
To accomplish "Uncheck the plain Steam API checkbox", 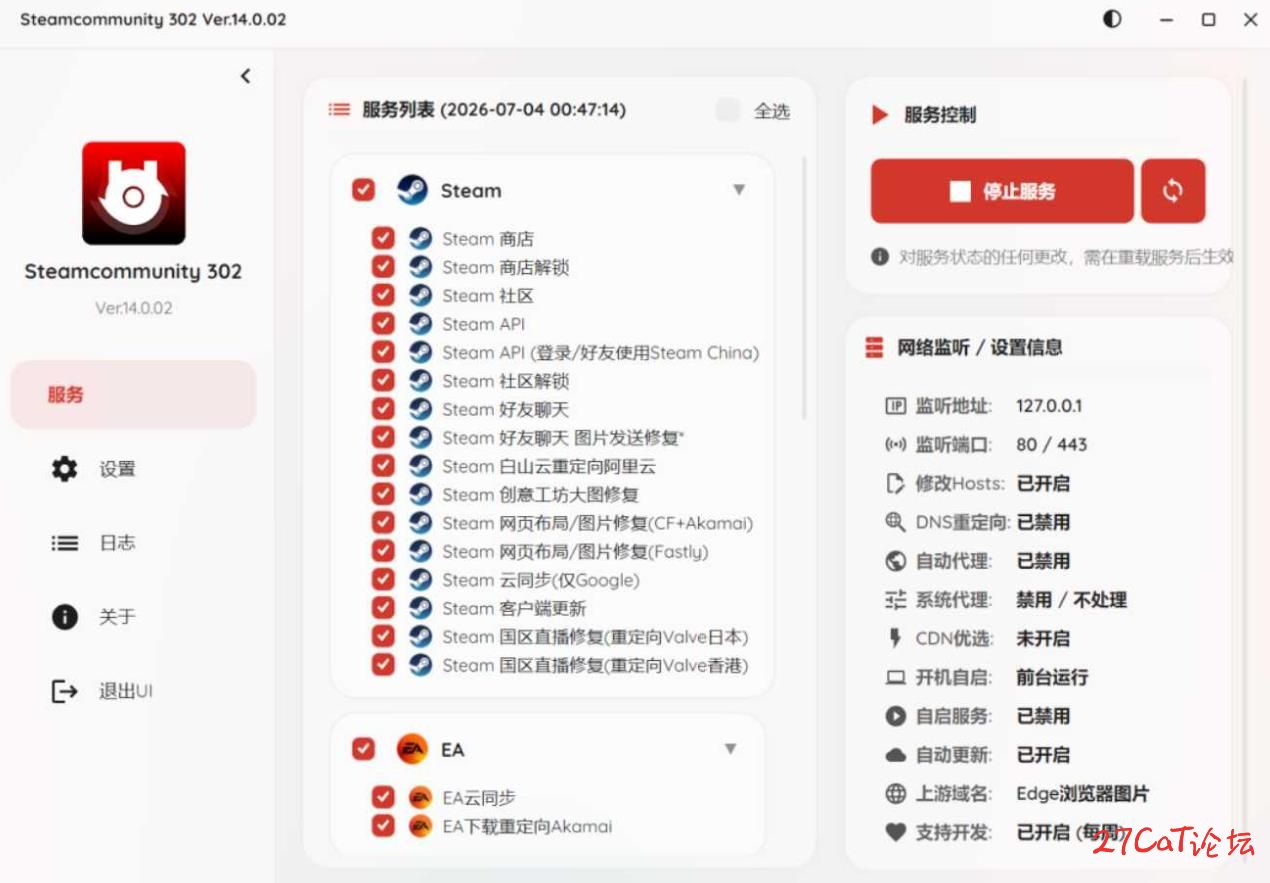I will 383,324.
